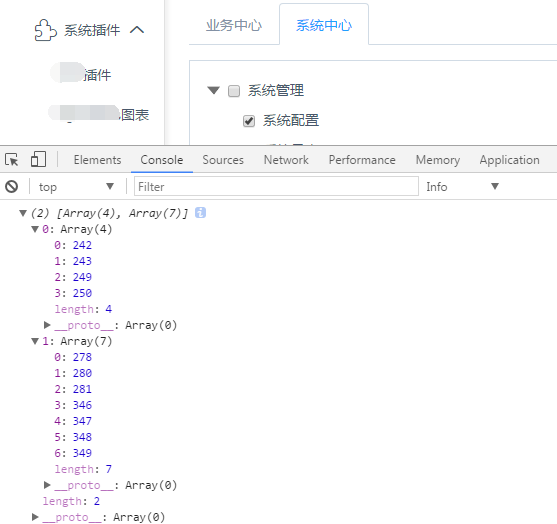Switch to the Network tab
Image resolution: width=557 pixels, height=524 pixels.
tap(286, 160)
